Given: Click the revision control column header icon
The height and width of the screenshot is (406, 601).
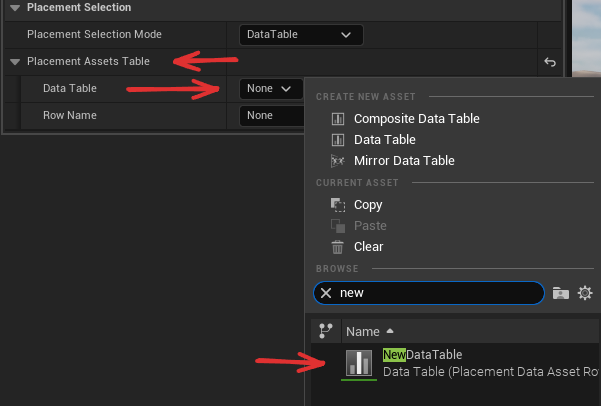Looking at the screenshot, I should click(x=325, y=331).
